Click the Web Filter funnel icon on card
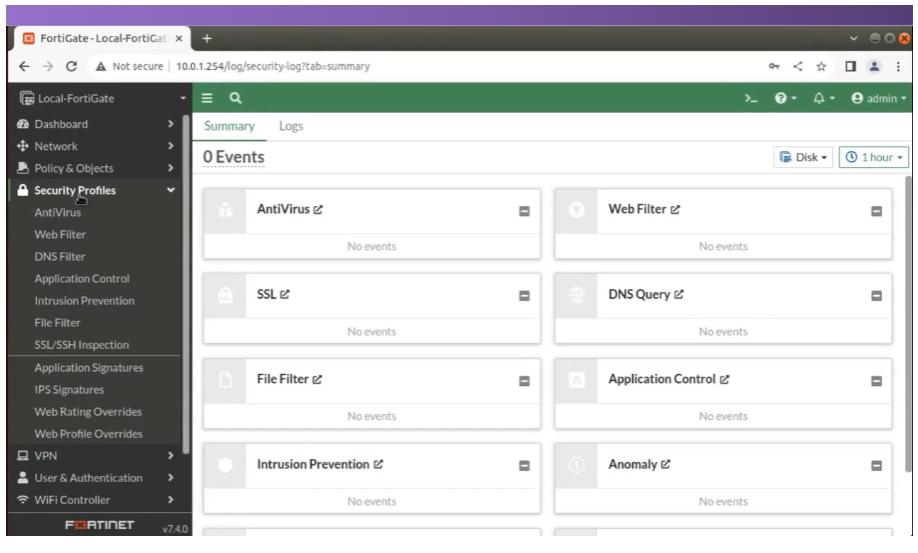The height and width of the screenshot is (553, 918). pos(577,209)
